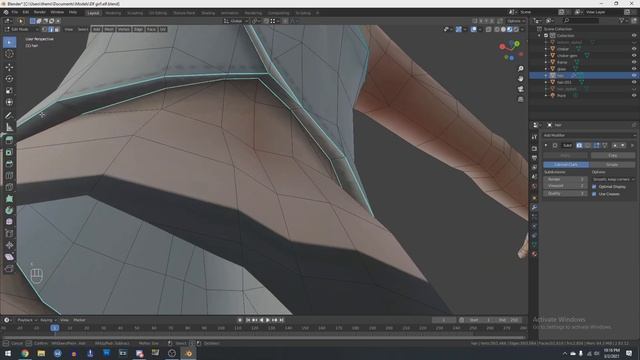Pick the Scale tool

(x=9, y=90)
